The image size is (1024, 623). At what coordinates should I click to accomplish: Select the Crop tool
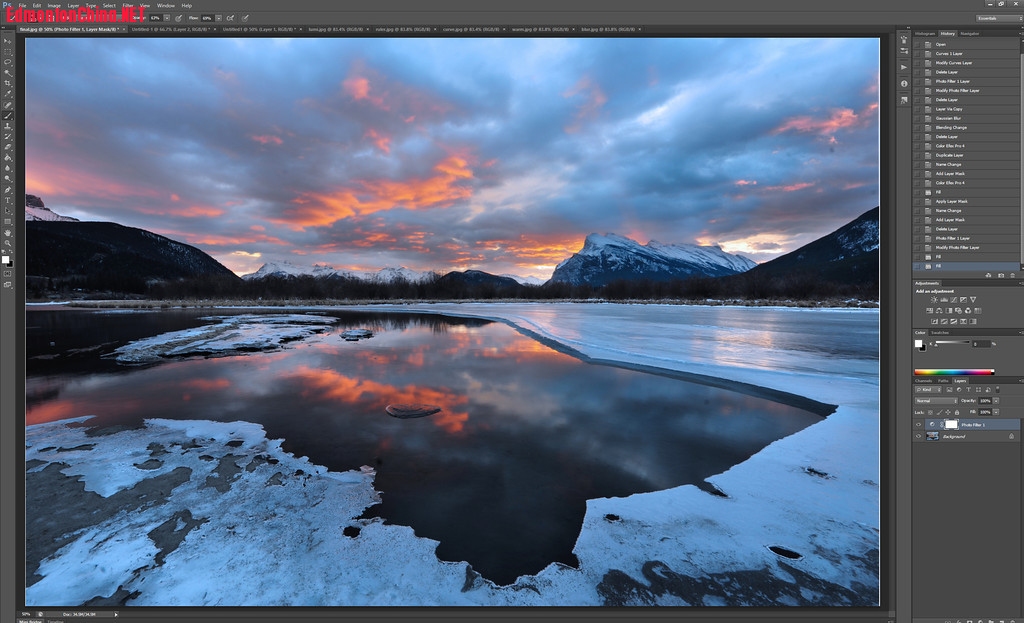coord(8,84)
